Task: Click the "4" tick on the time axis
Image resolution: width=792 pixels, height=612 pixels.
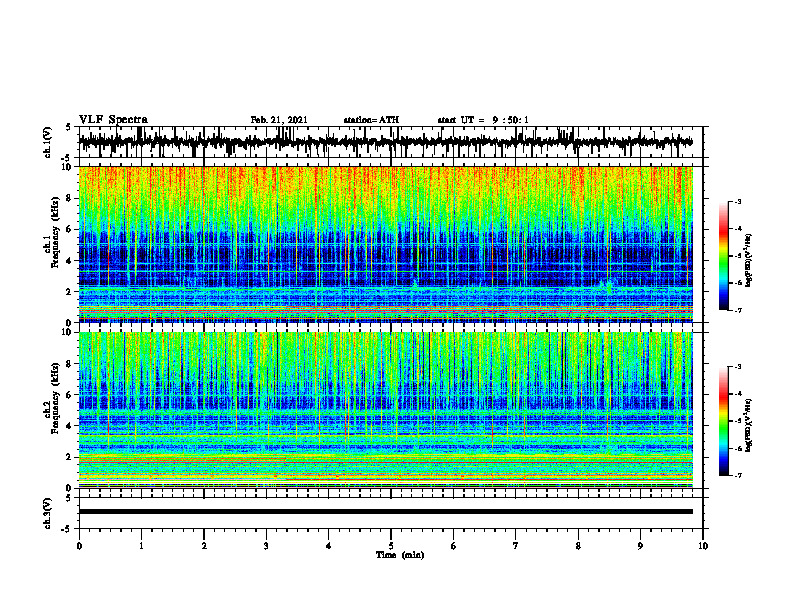Action: coord(329,546)
